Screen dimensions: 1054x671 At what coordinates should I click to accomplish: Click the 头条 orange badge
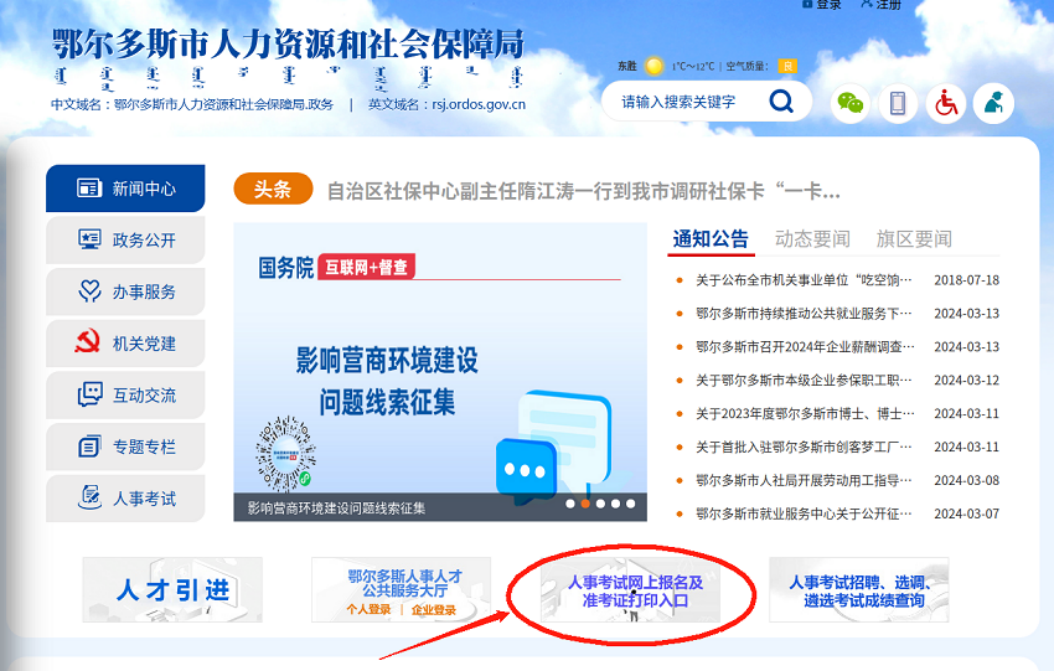[x=273, y=189]
